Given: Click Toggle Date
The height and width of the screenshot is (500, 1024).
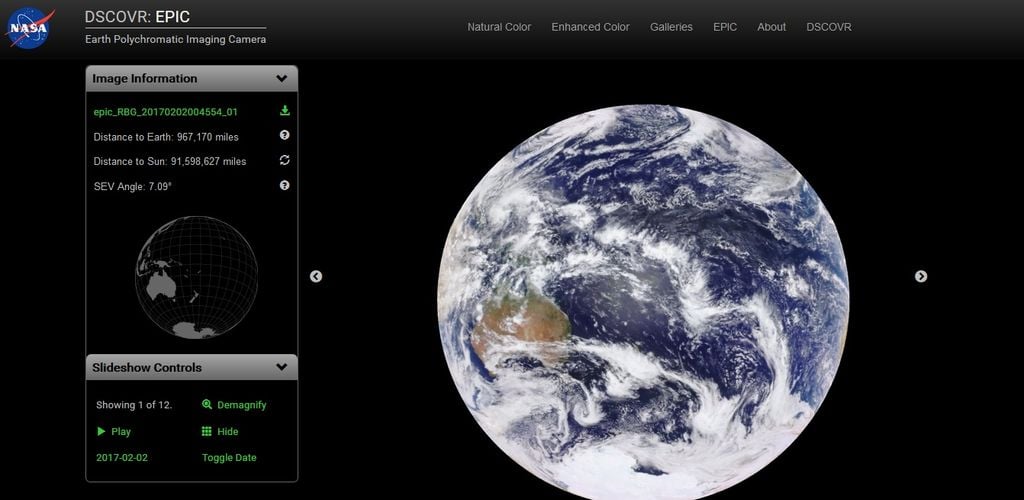Looking at the screenshot, I should [229, 457].
